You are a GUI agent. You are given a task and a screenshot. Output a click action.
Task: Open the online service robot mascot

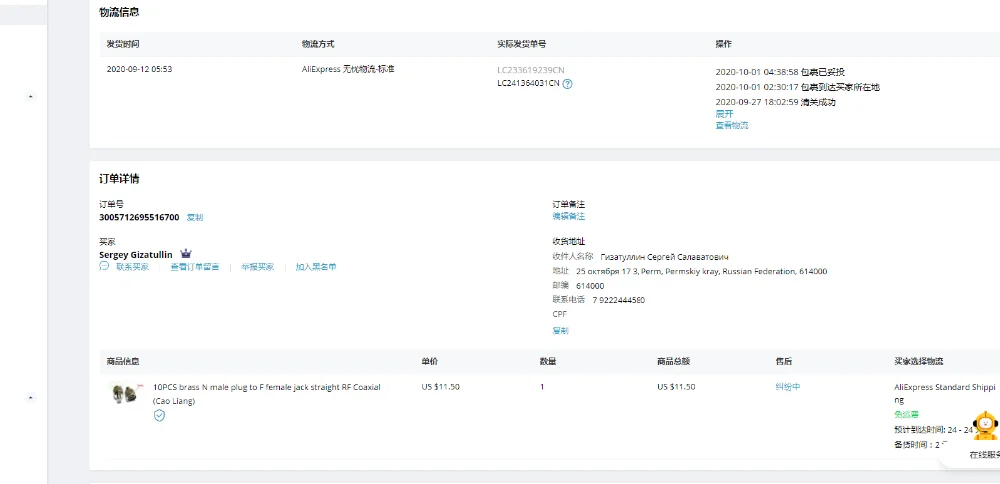click(986, 425)
